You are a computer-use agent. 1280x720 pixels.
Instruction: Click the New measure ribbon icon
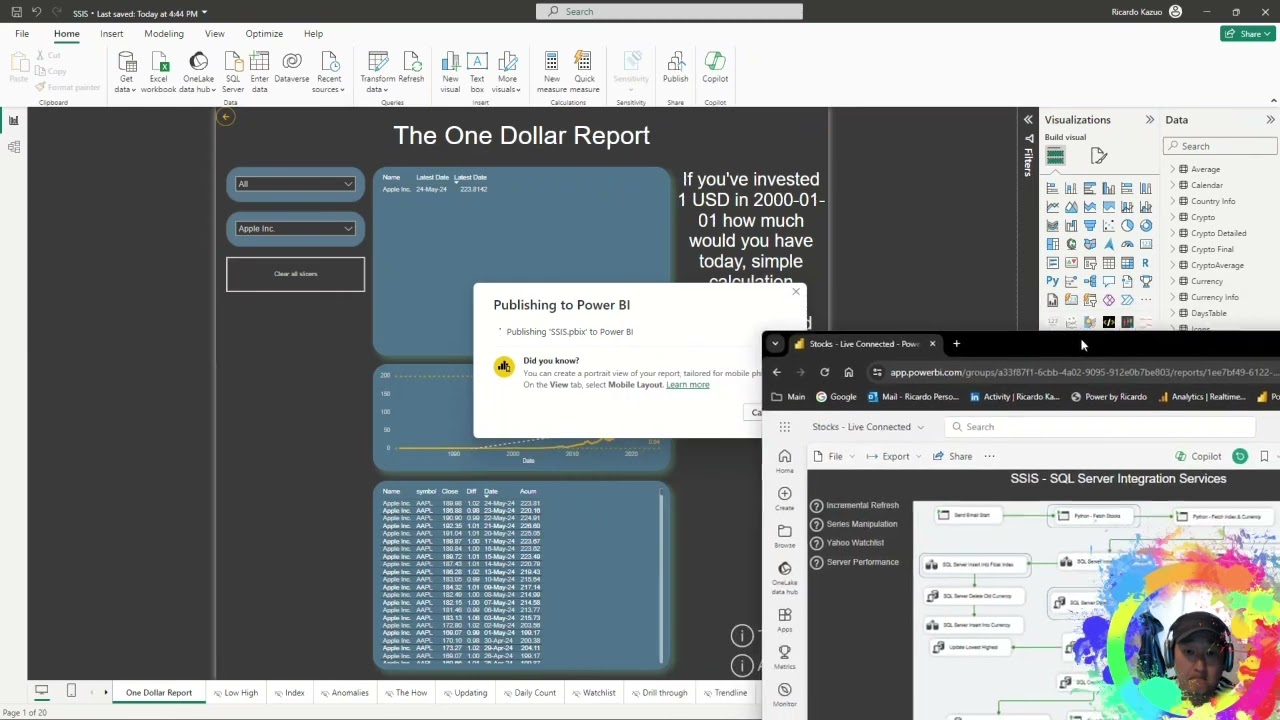point(551,72)
